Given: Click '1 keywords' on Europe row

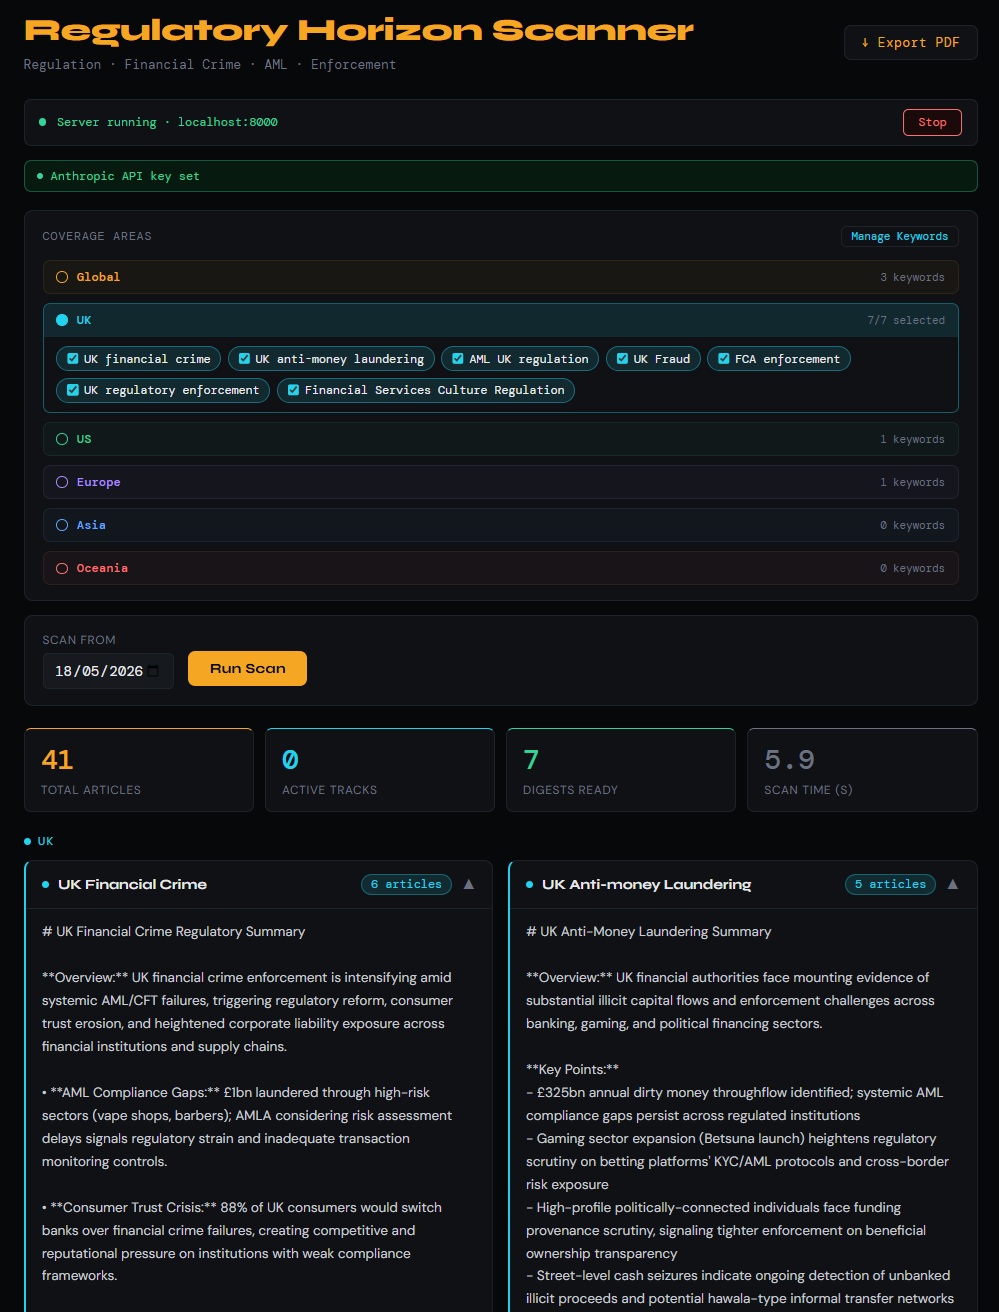Looking at the screenshot, I should pyautogui.click(x=912, y=482).
